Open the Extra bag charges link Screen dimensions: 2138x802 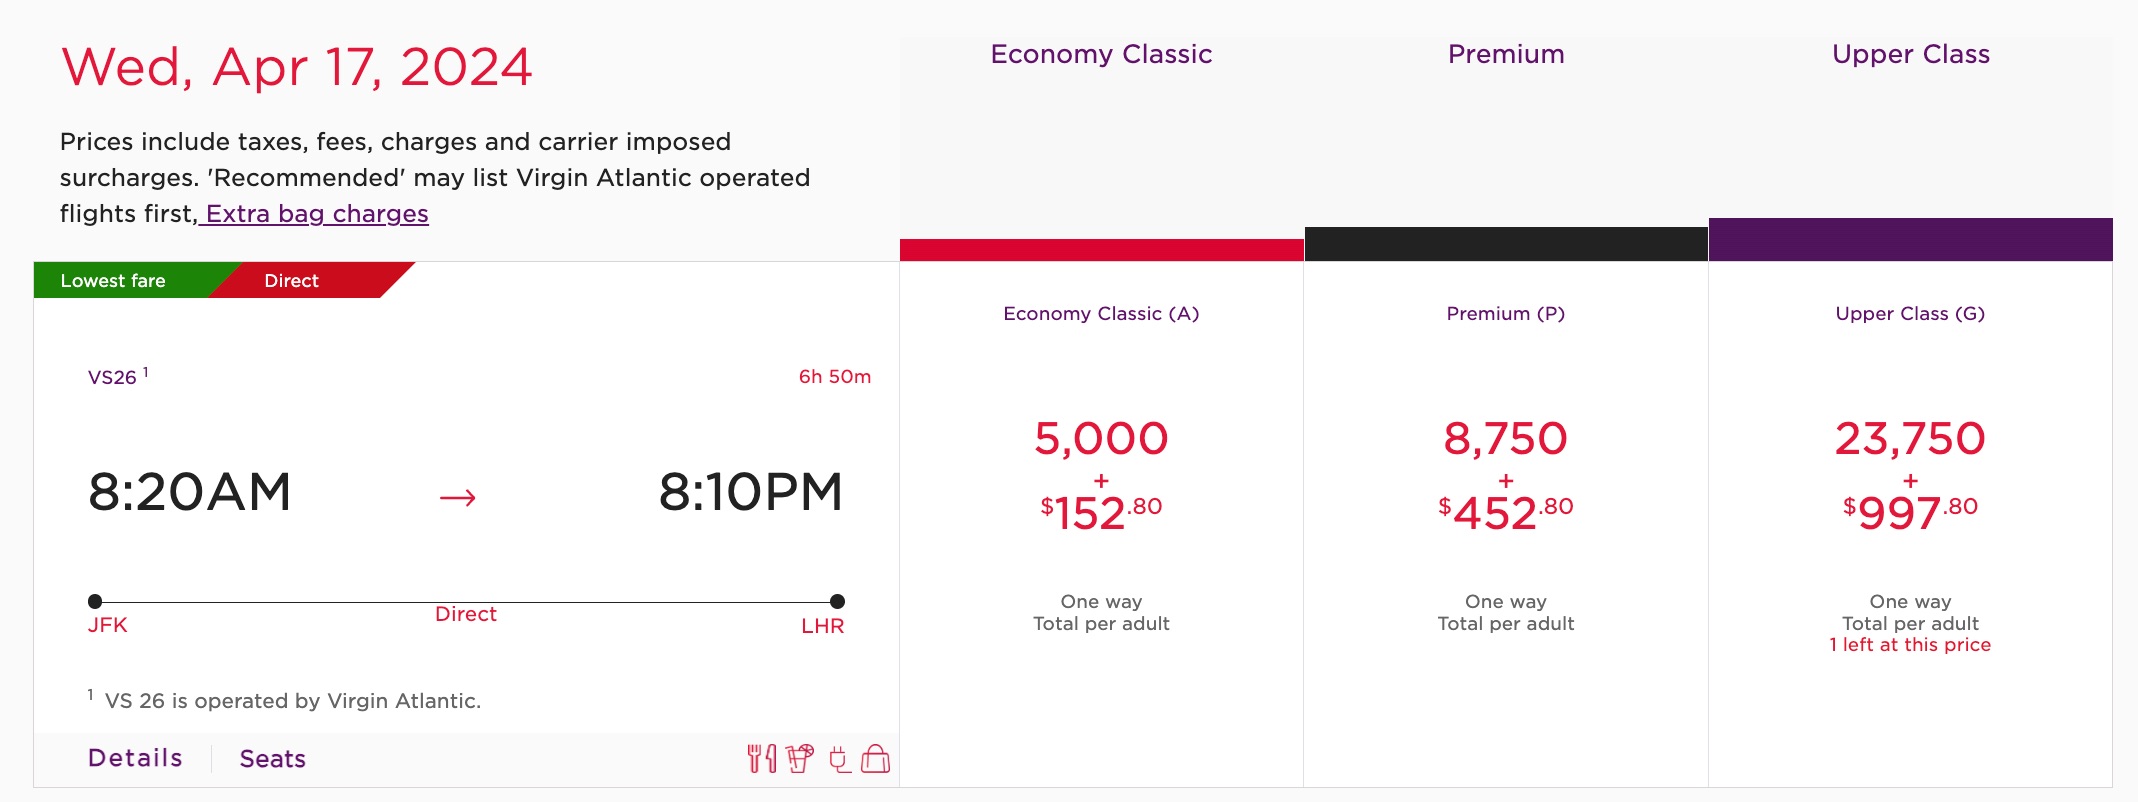315,213
